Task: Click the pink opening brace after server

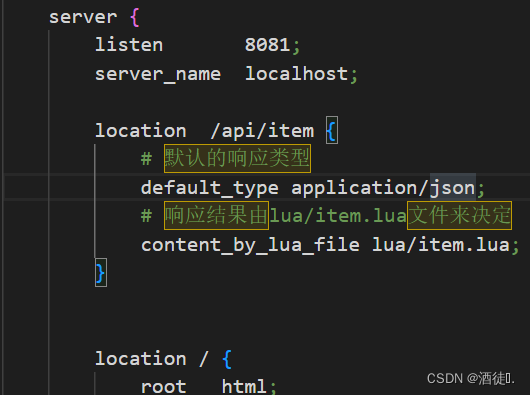Action: (135, 17)
